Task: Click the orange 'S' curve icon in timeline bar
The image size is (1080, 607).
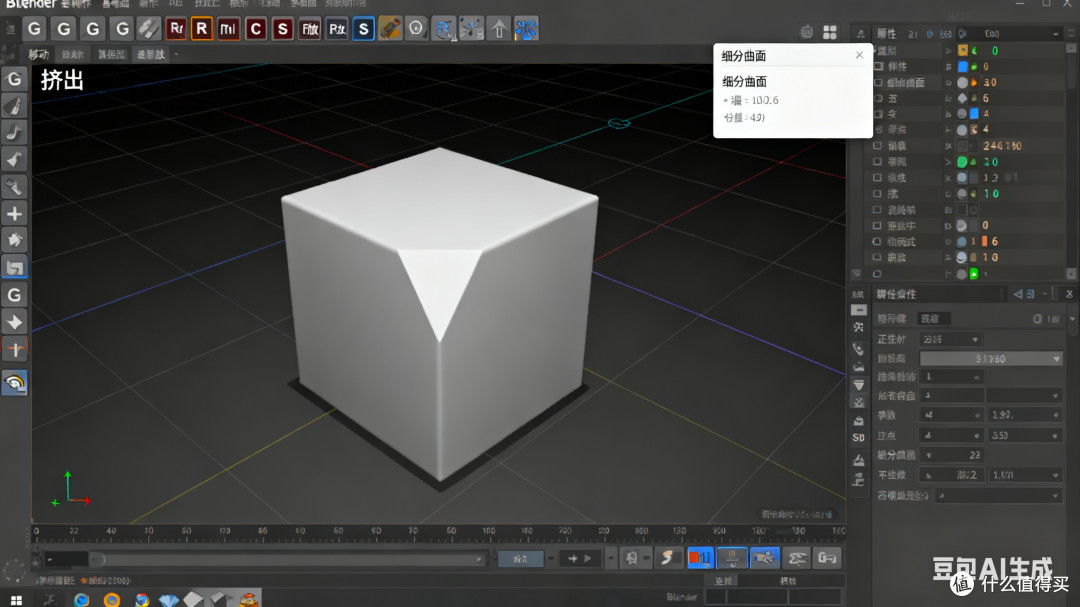Action: [x=667, y=558]
